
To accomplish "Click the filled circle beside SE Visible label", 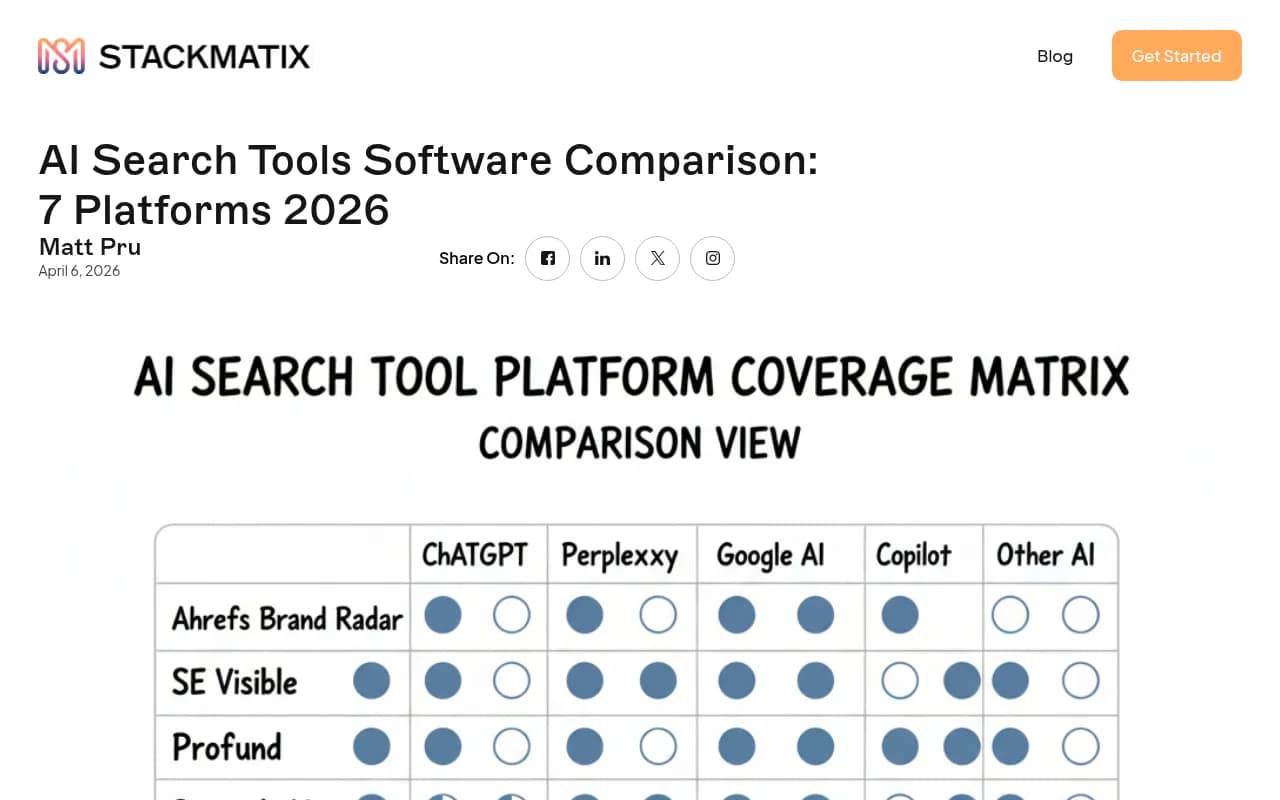I will point(371,681).
